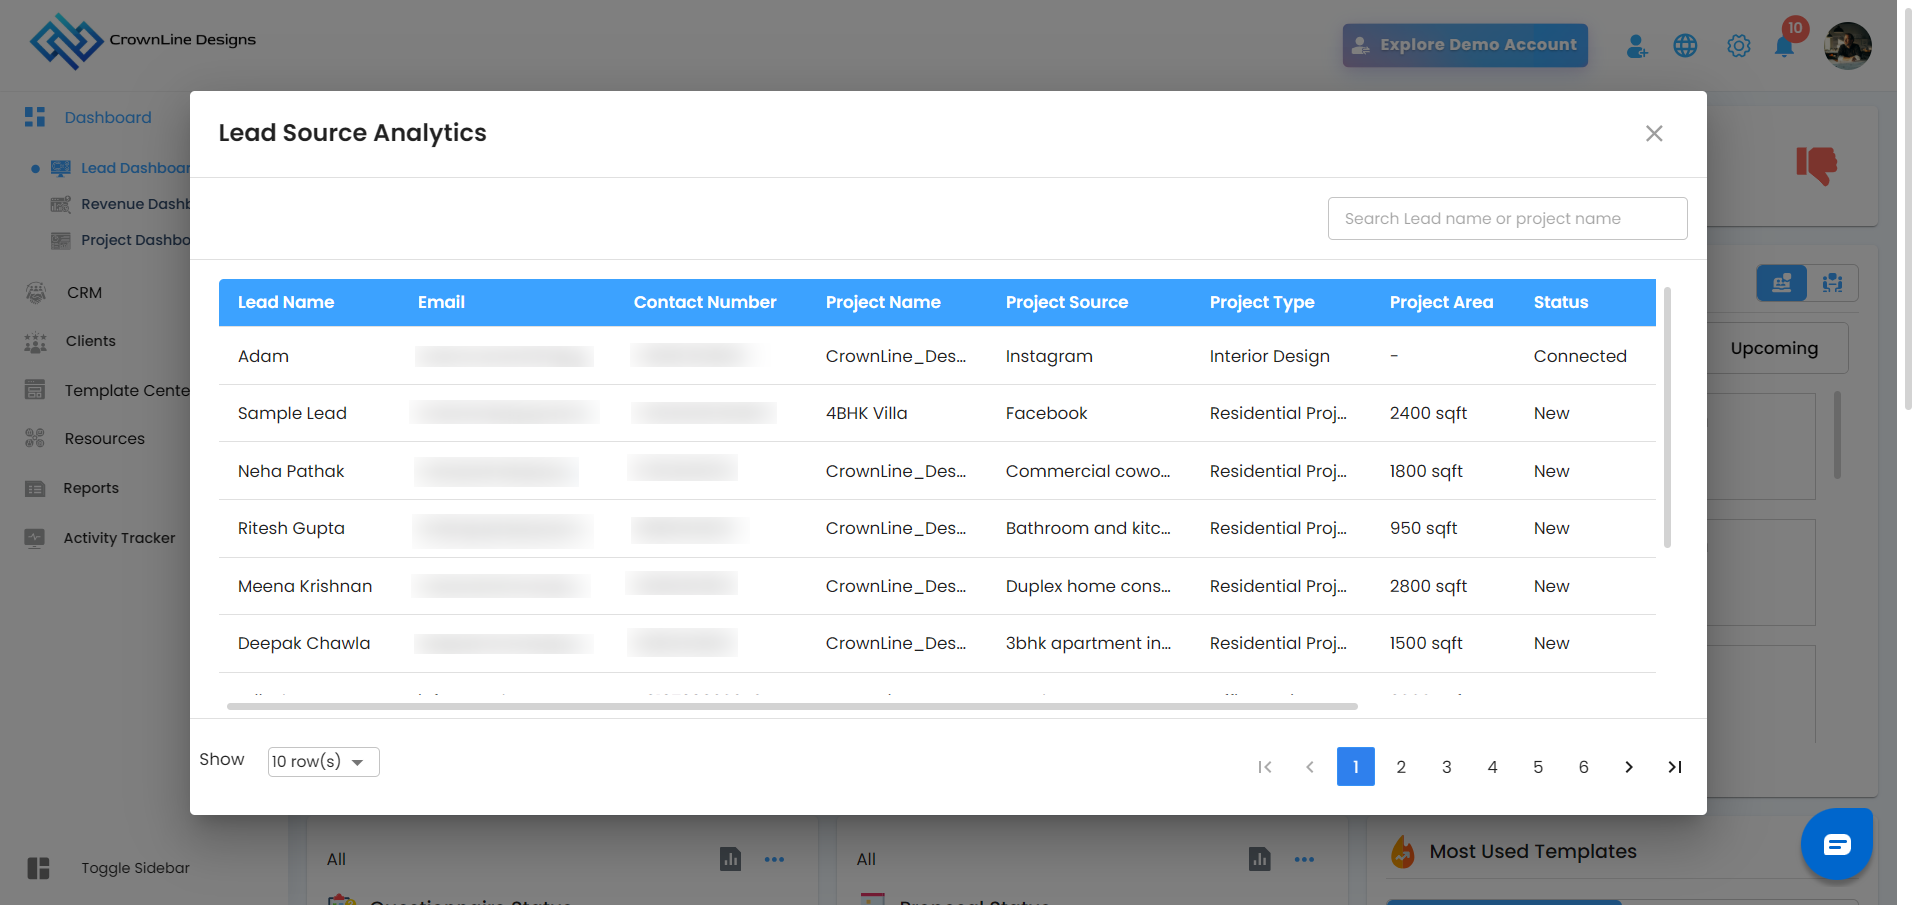This screenshot has height=905, width=1920.
Task: Select the lead Deepak Chawla
Action: [304, 643]
